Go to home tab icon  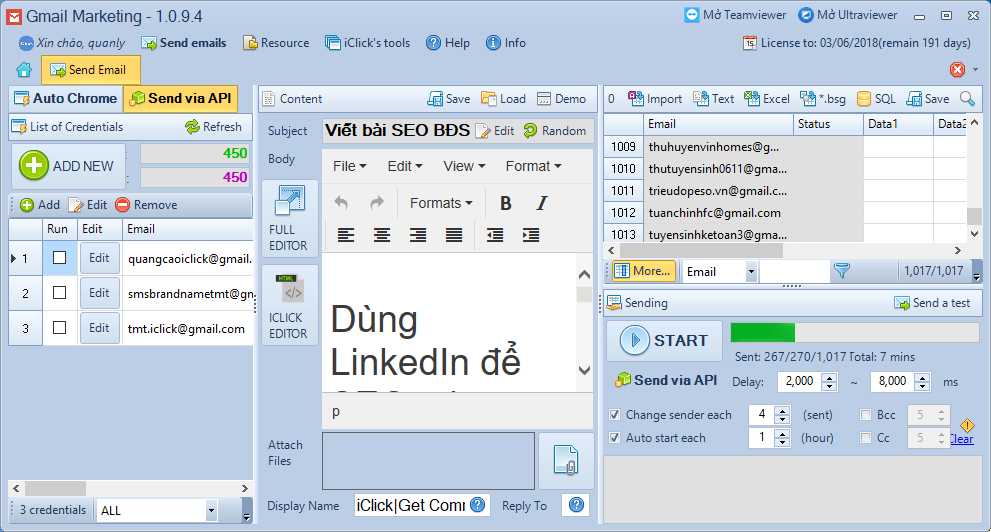24,70
